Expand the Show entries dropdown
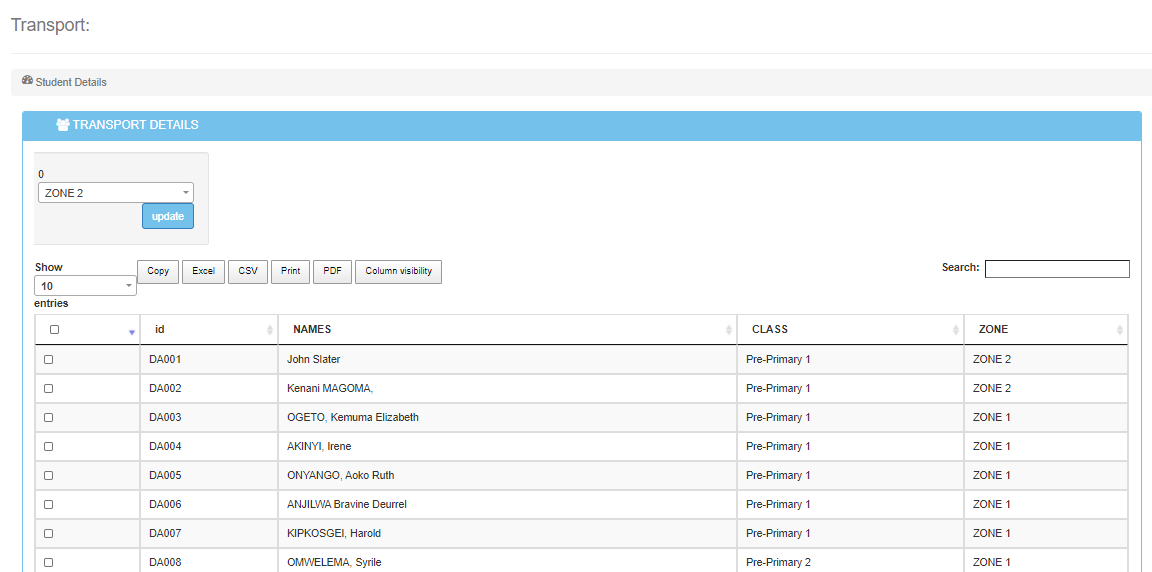Viewport: 1152px width, 572px height. tap(85, 286)
